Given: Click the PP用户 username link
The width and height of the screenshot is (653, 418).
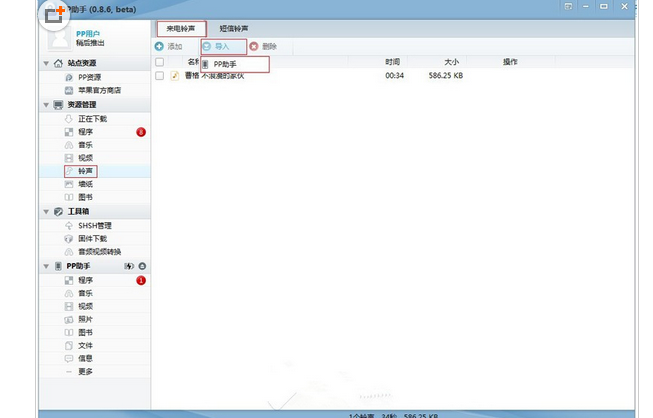Looking at the screenshot, I should [88, 34].
